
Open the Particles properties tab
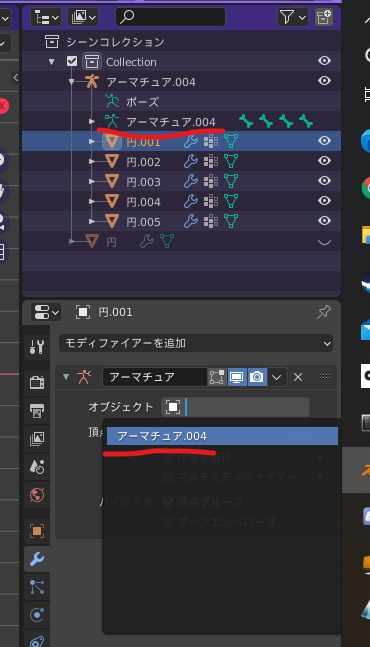tap(37, 587)
